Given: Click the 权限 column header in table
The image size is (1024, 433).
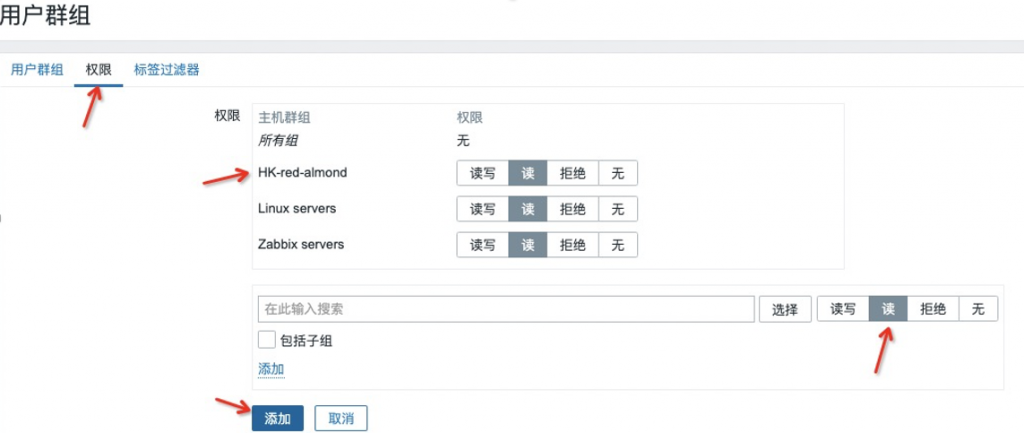Looking at the screenshot, I should 470,118.
